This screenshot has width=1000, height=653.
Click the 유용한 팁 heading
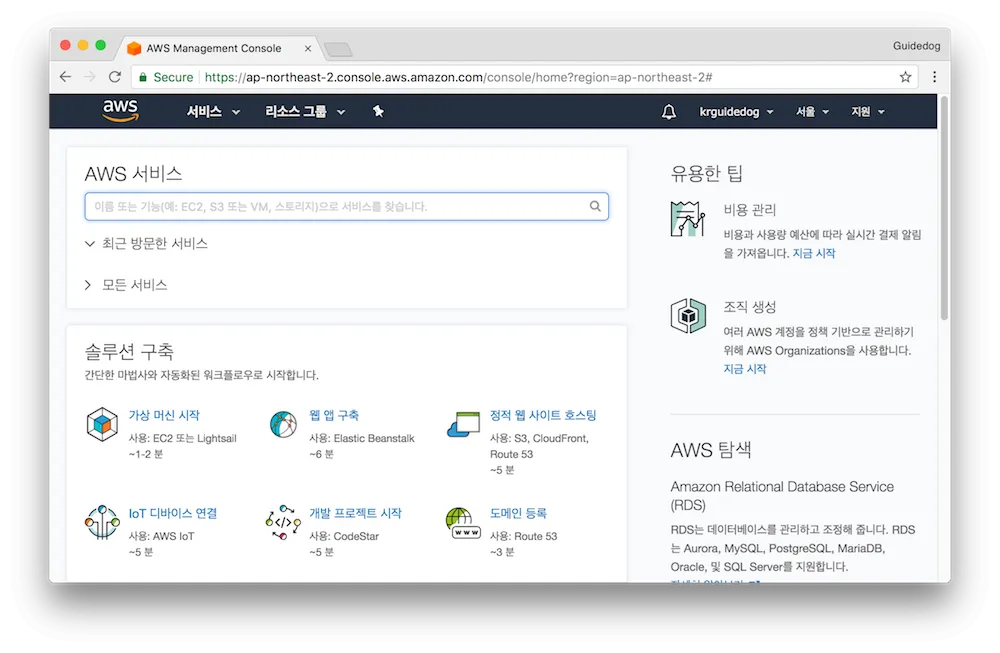pos(706,173)
